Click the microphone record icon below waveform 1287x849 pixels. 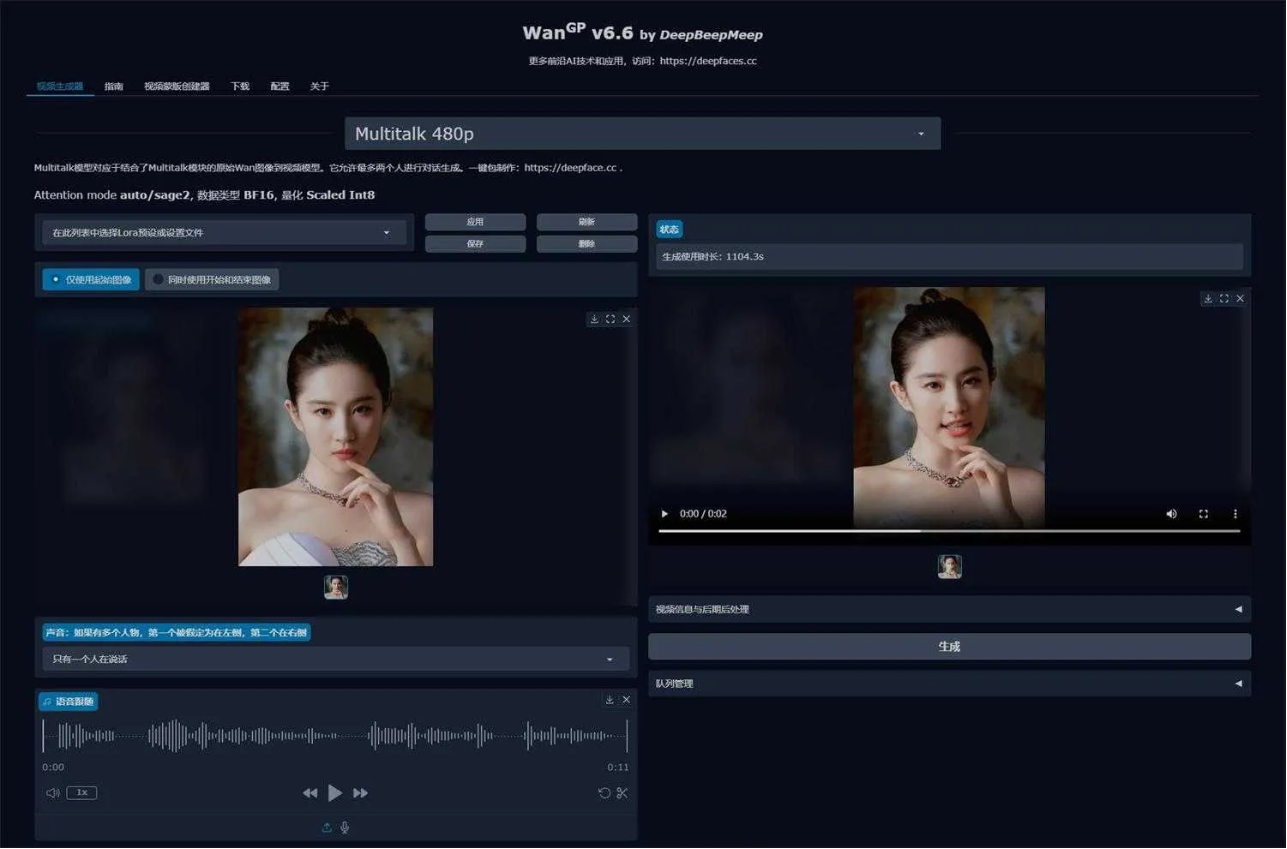click(345, 828)
